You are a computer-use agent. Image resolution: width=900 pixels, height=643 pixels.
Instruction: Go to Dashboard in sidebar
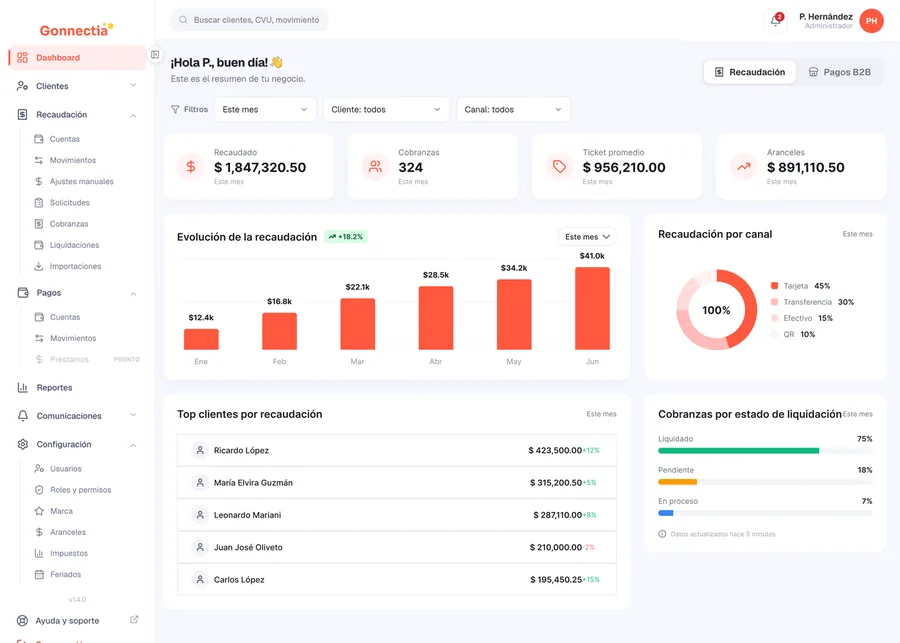77,57
